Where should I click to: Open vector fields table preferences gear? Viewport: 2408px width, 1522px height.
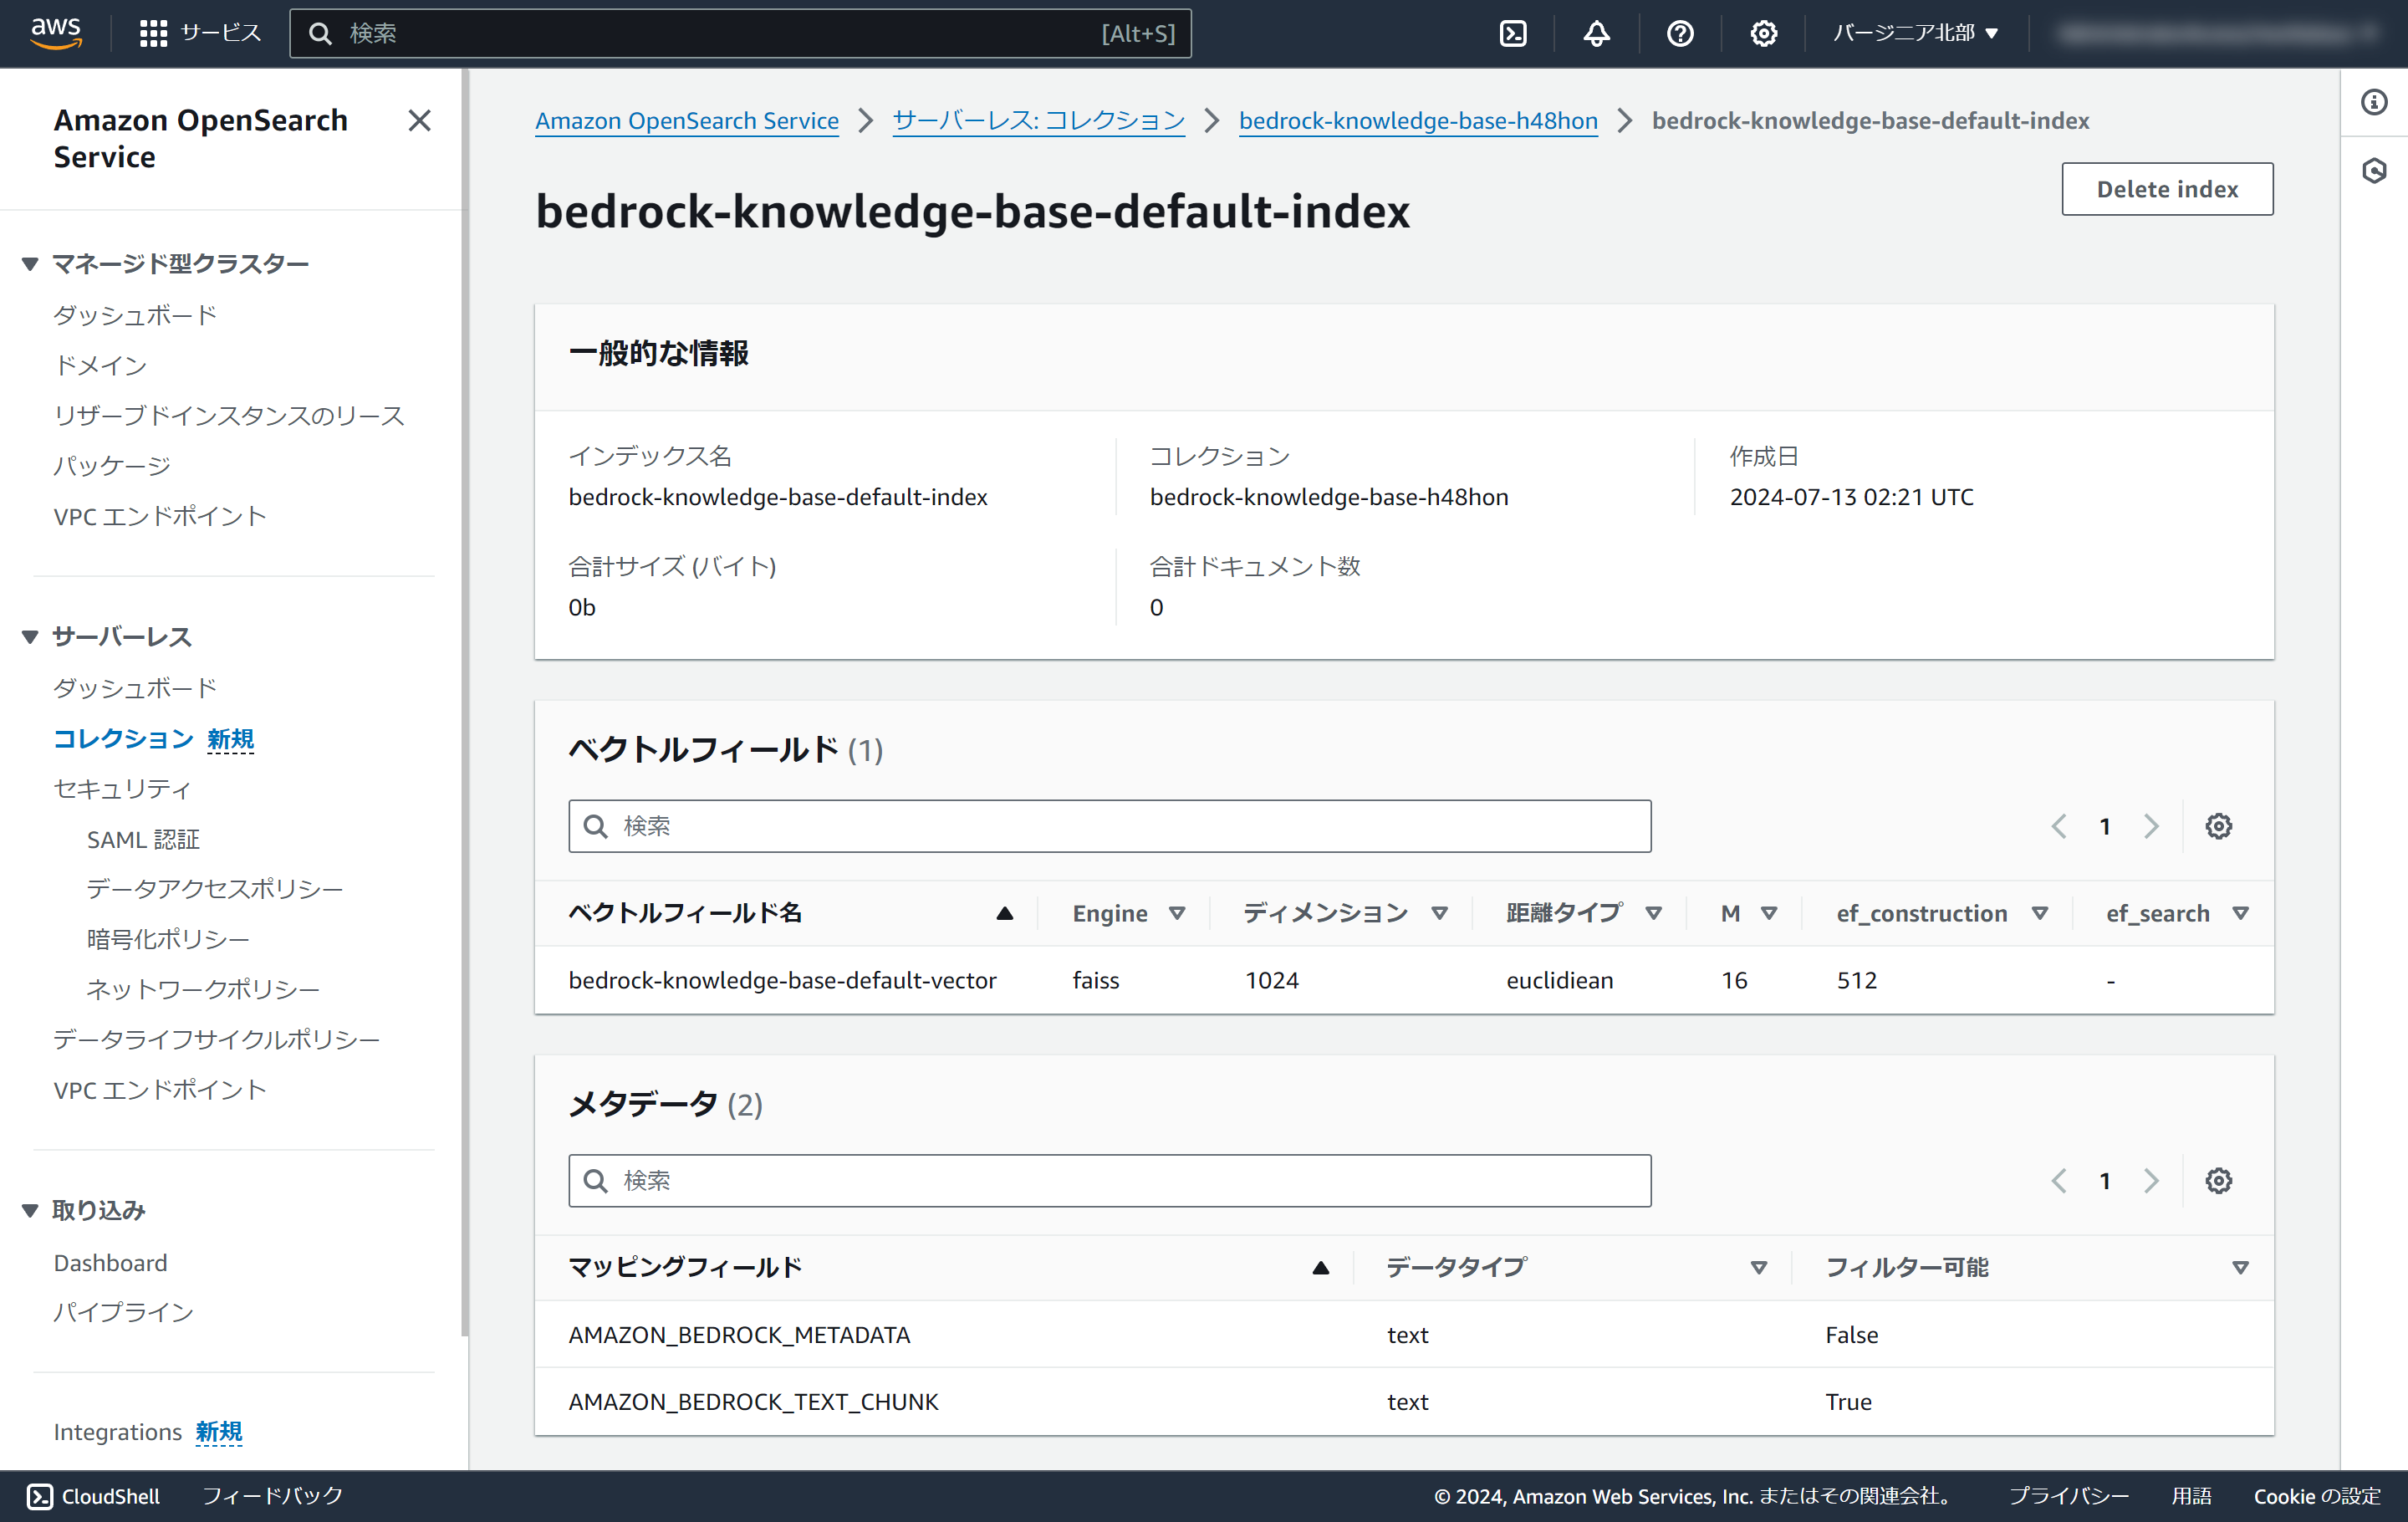pyautogui.click(x=2218, y=826)
